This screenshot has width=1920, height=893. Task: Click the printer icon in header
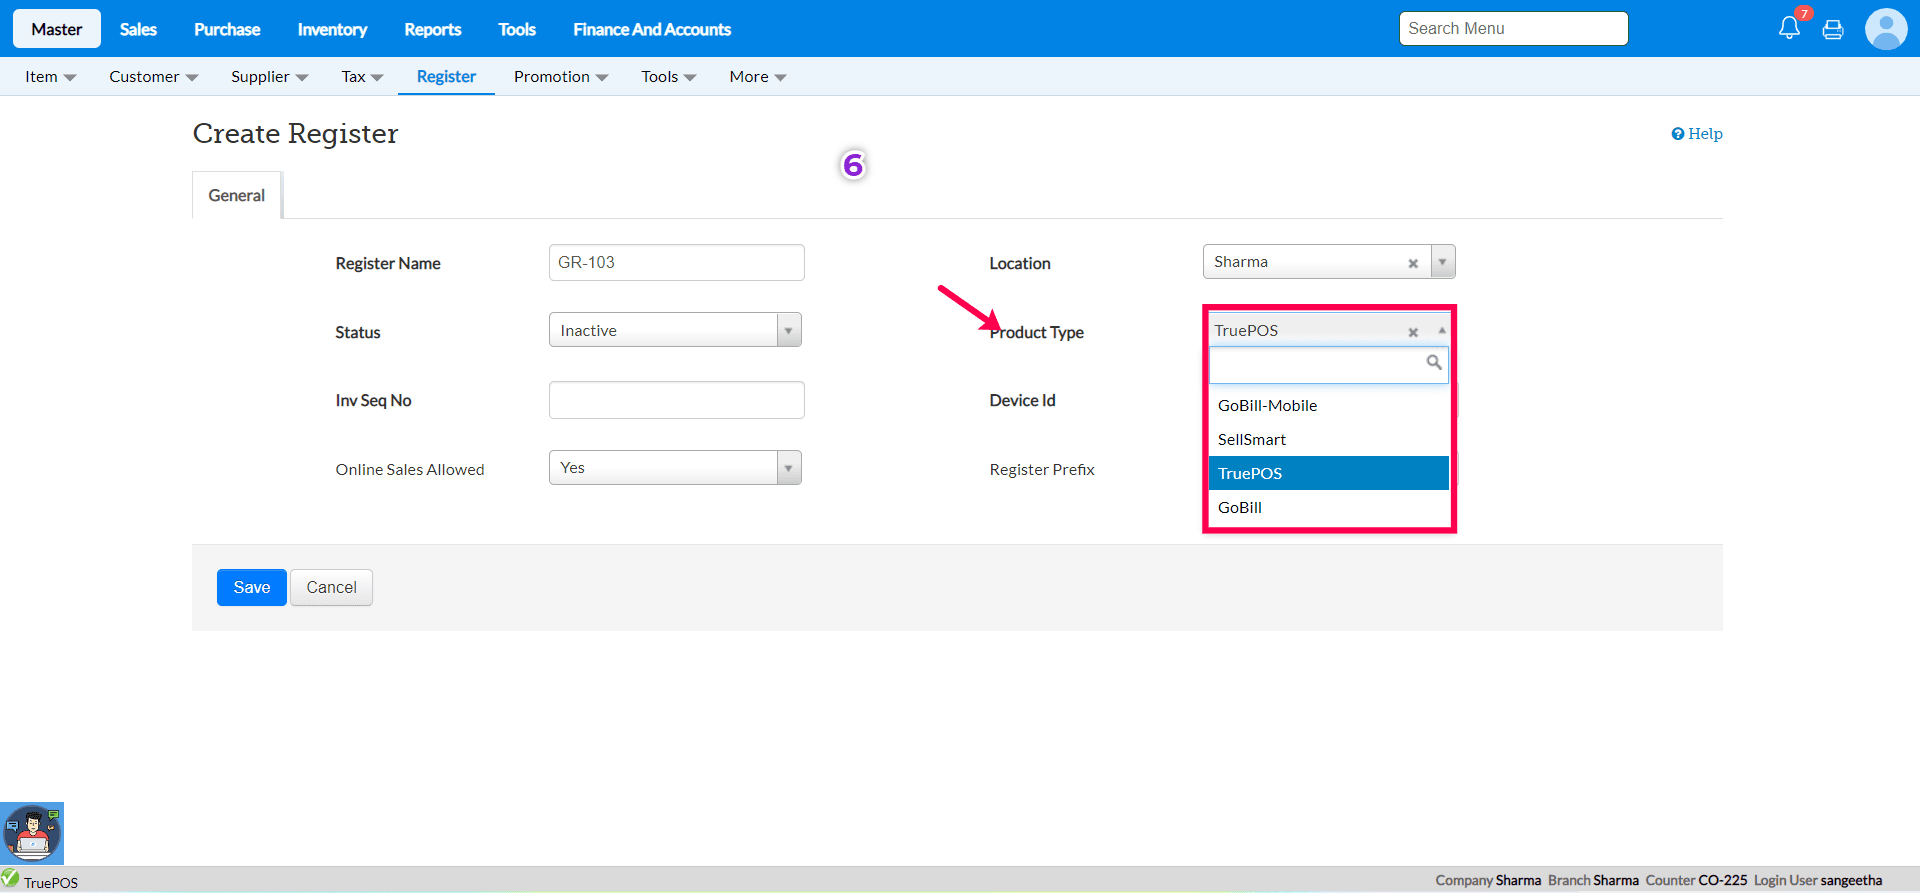pyautogui.click(x=1833, y=30)
